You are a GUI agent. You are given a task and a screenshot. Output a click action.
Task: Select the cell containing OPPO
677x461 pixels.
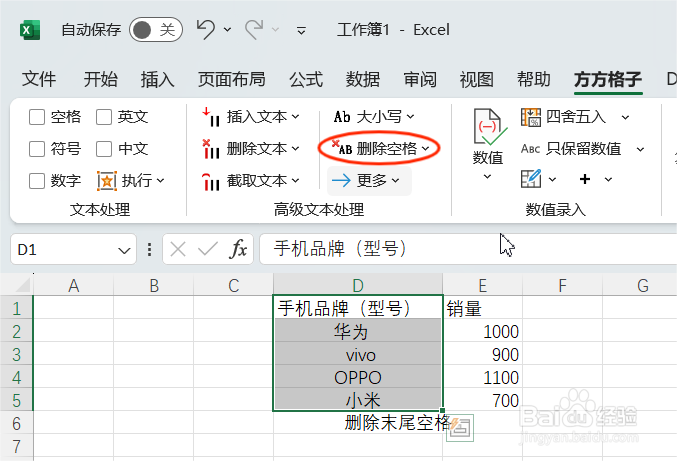[x=358, y=377]
